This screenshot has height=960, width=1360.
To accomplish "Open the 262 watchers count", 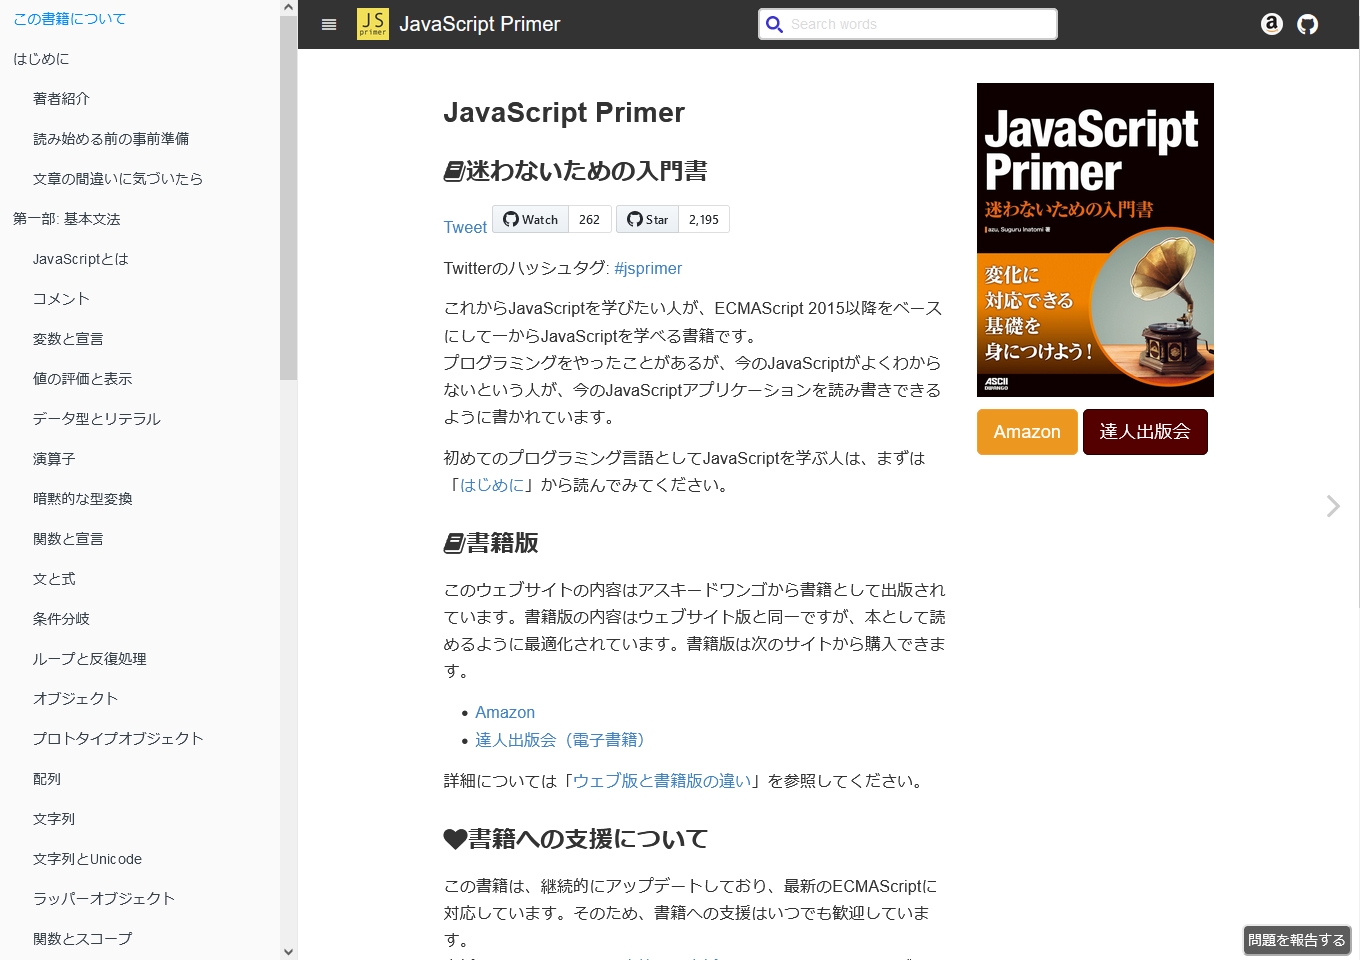I will tap(590, 219).
